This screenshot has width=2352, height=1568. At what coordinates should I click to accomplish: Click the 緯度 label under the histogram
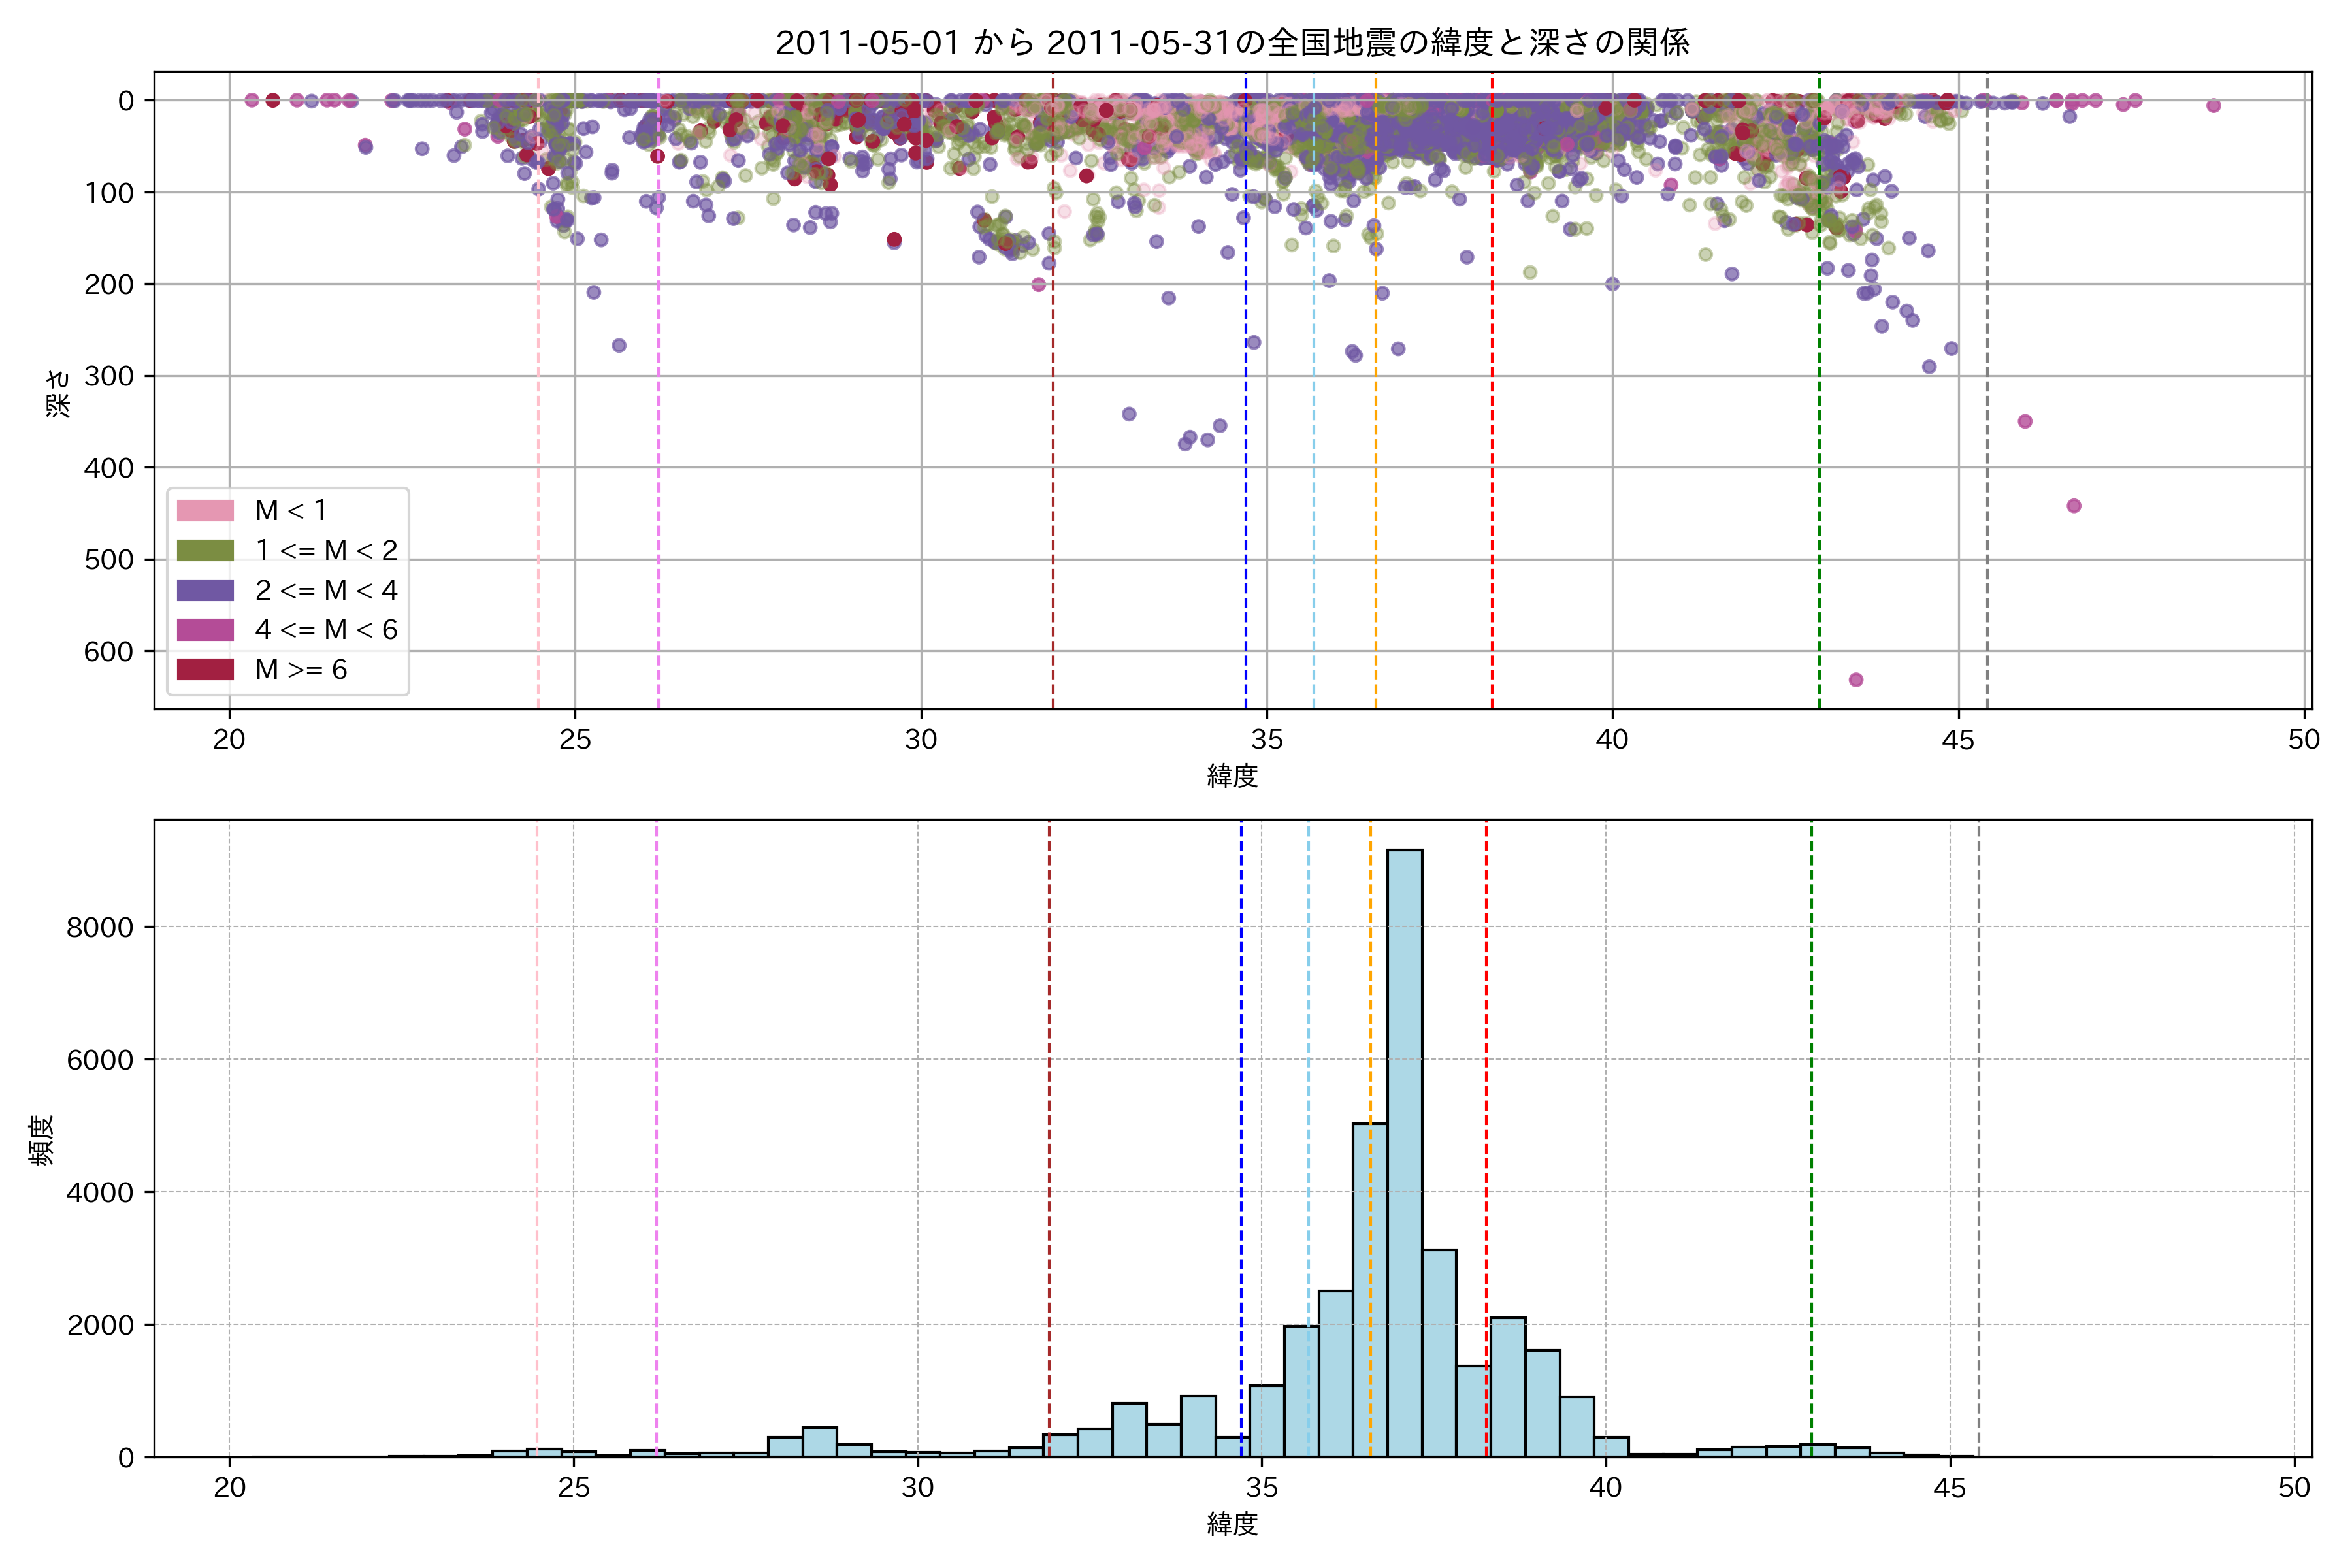pyautogui.click(x=1232, y=1524)
